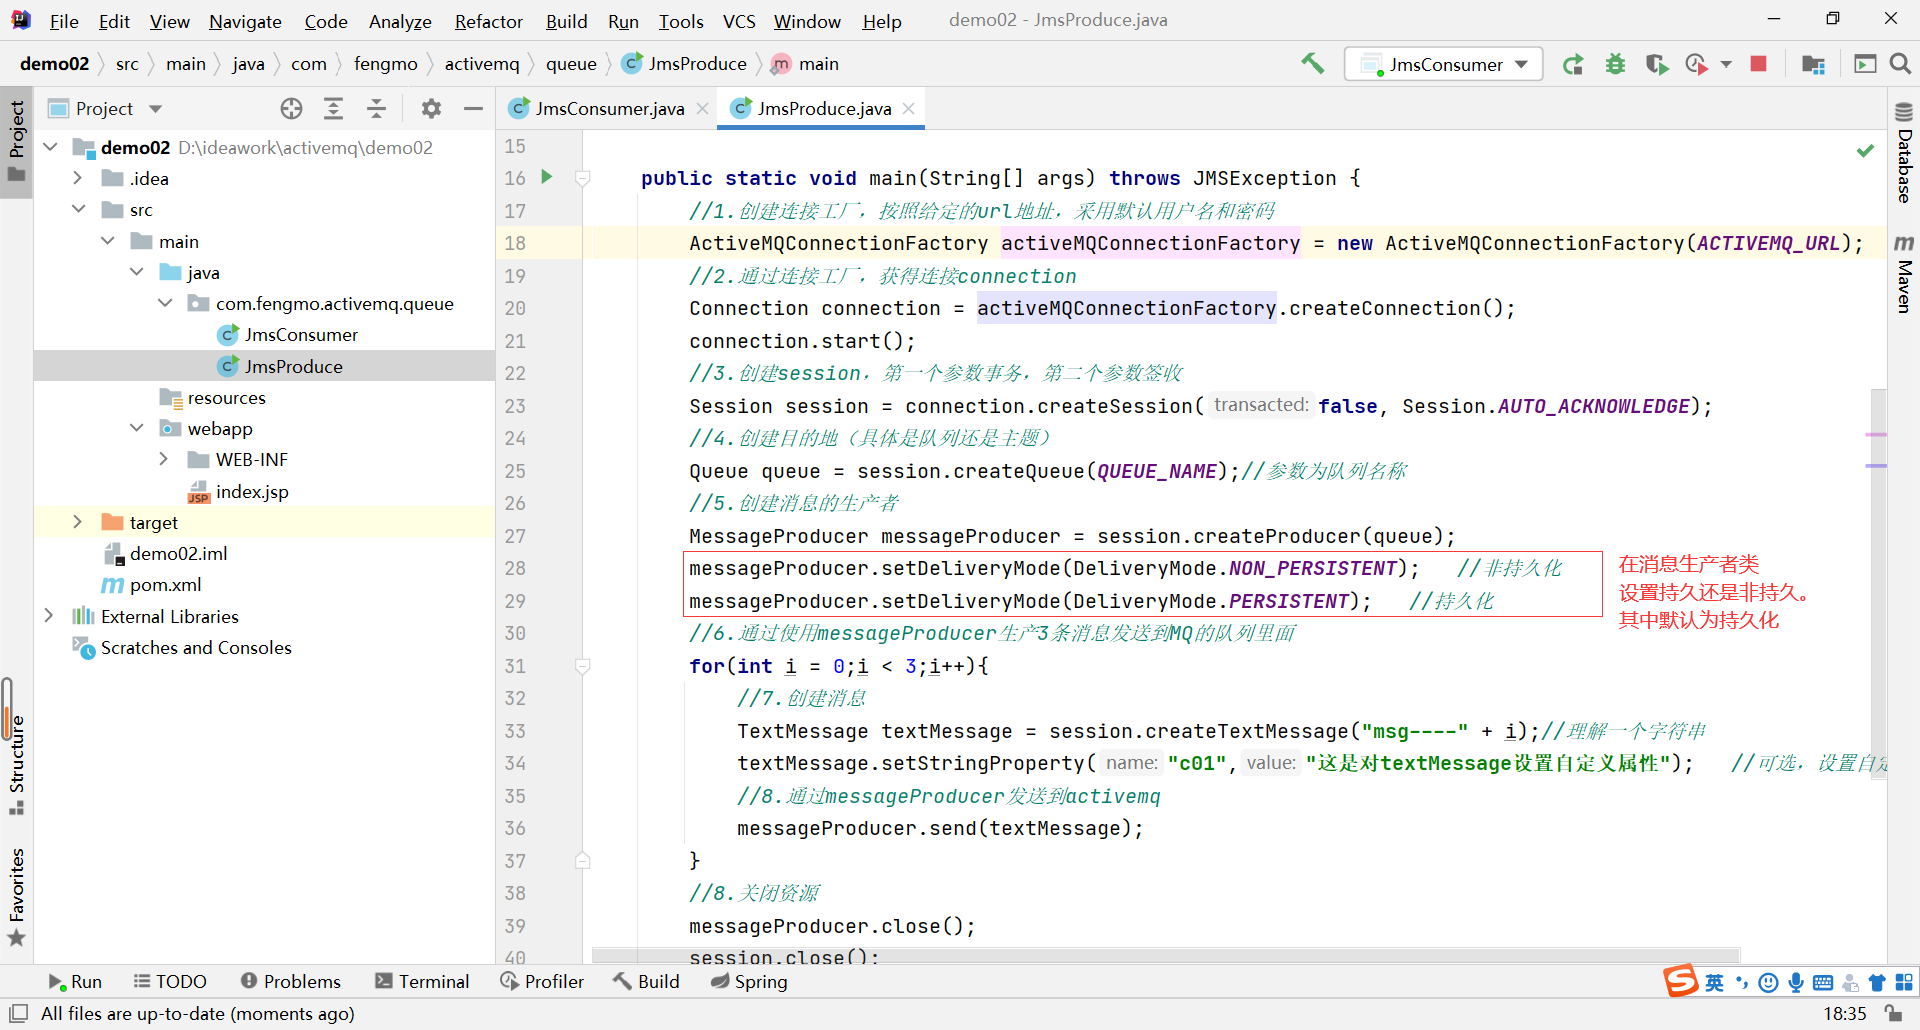This screenshot has width=1920, height=1030.
Task: Open the Problems tool window
Action: [x=291, y=982]
